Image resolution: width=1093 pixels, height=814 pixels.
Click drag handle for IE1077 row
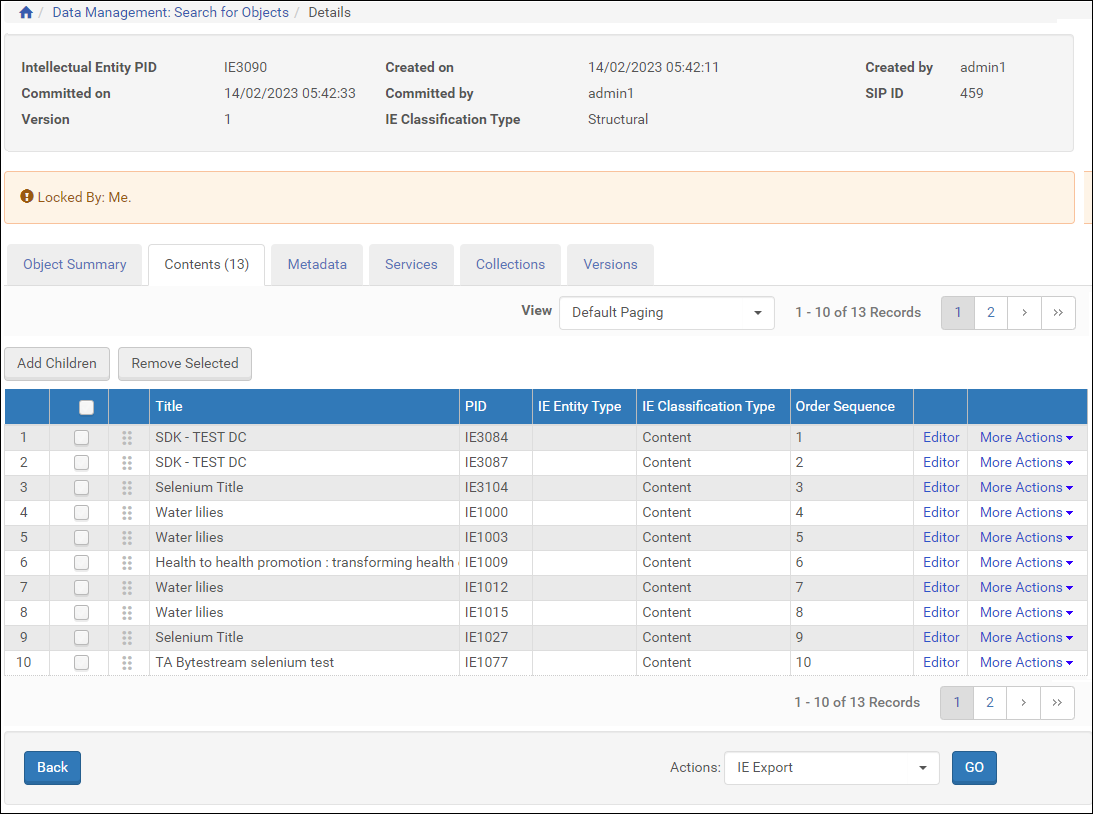pyautogui.click(x=127, y=663)
